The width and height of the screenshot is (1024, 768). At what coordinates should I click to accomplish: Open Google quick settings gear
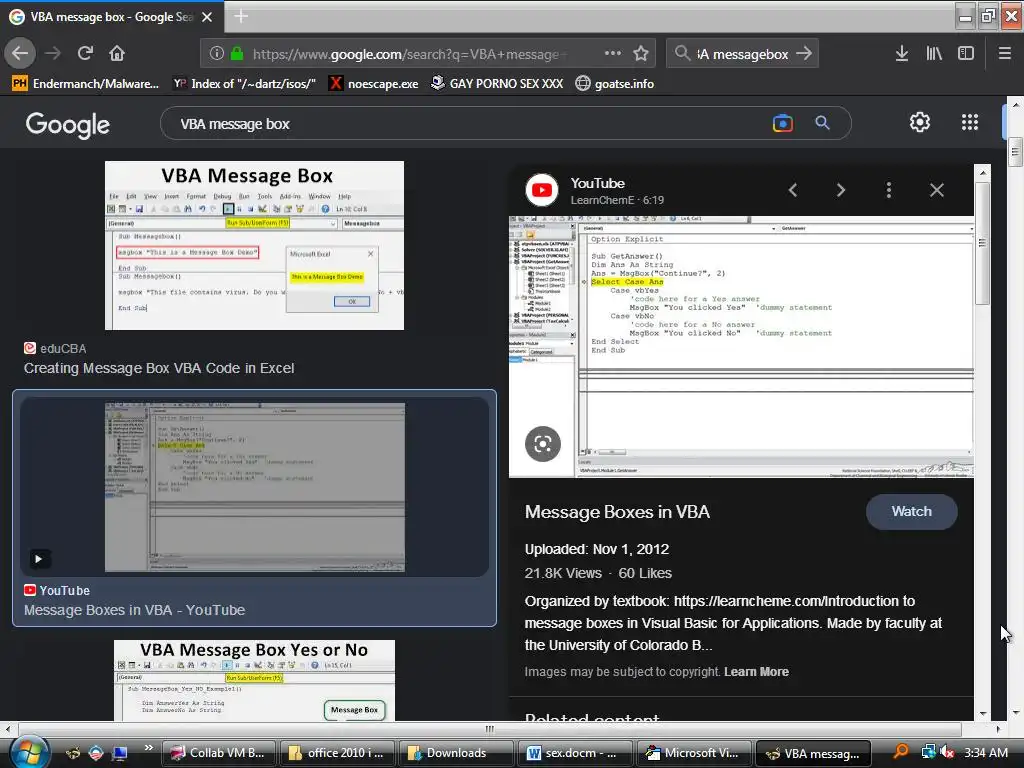coord(920,122)
